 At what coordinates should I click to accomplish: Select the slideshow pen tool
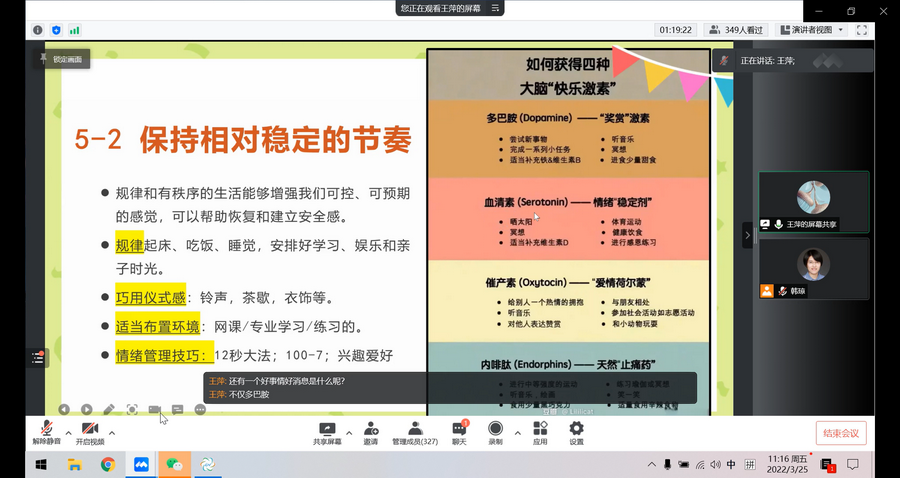pos(109,409)
